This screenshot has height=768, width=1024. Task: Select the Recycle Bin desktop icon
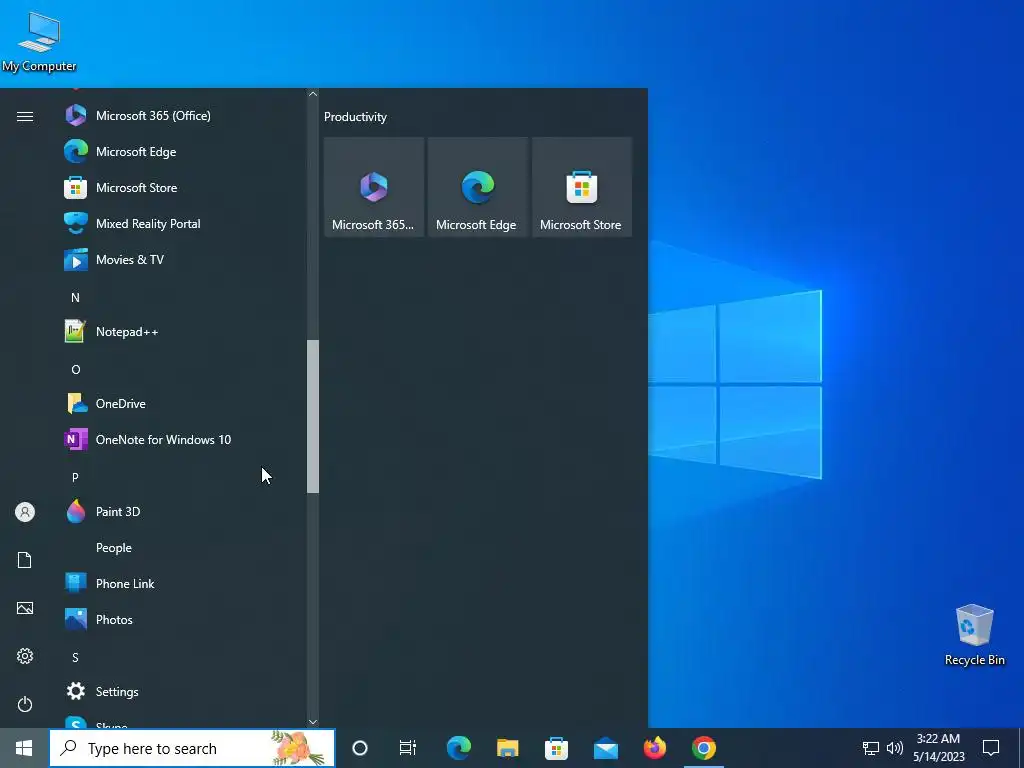click(x=974, y=635)
